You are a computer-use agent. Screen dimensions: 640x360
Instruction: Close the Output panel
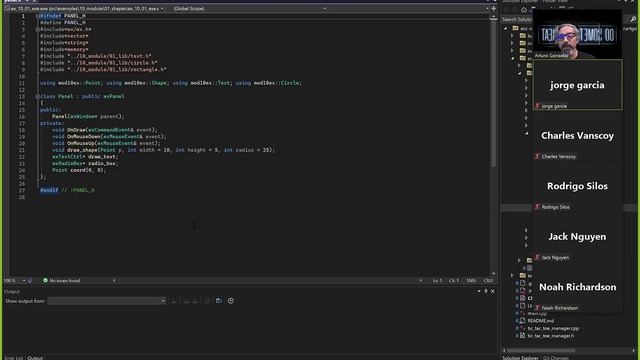click(493, 291)
